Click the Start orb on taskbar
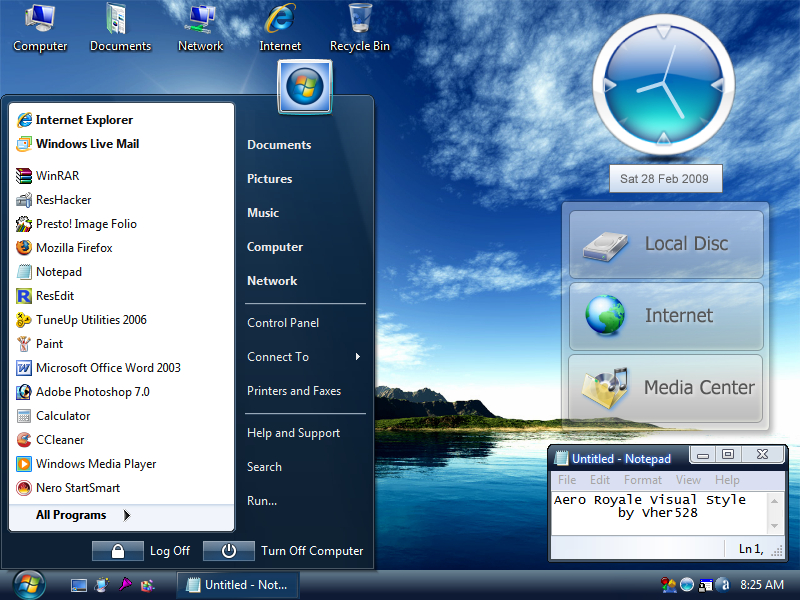 pos(29,585)
